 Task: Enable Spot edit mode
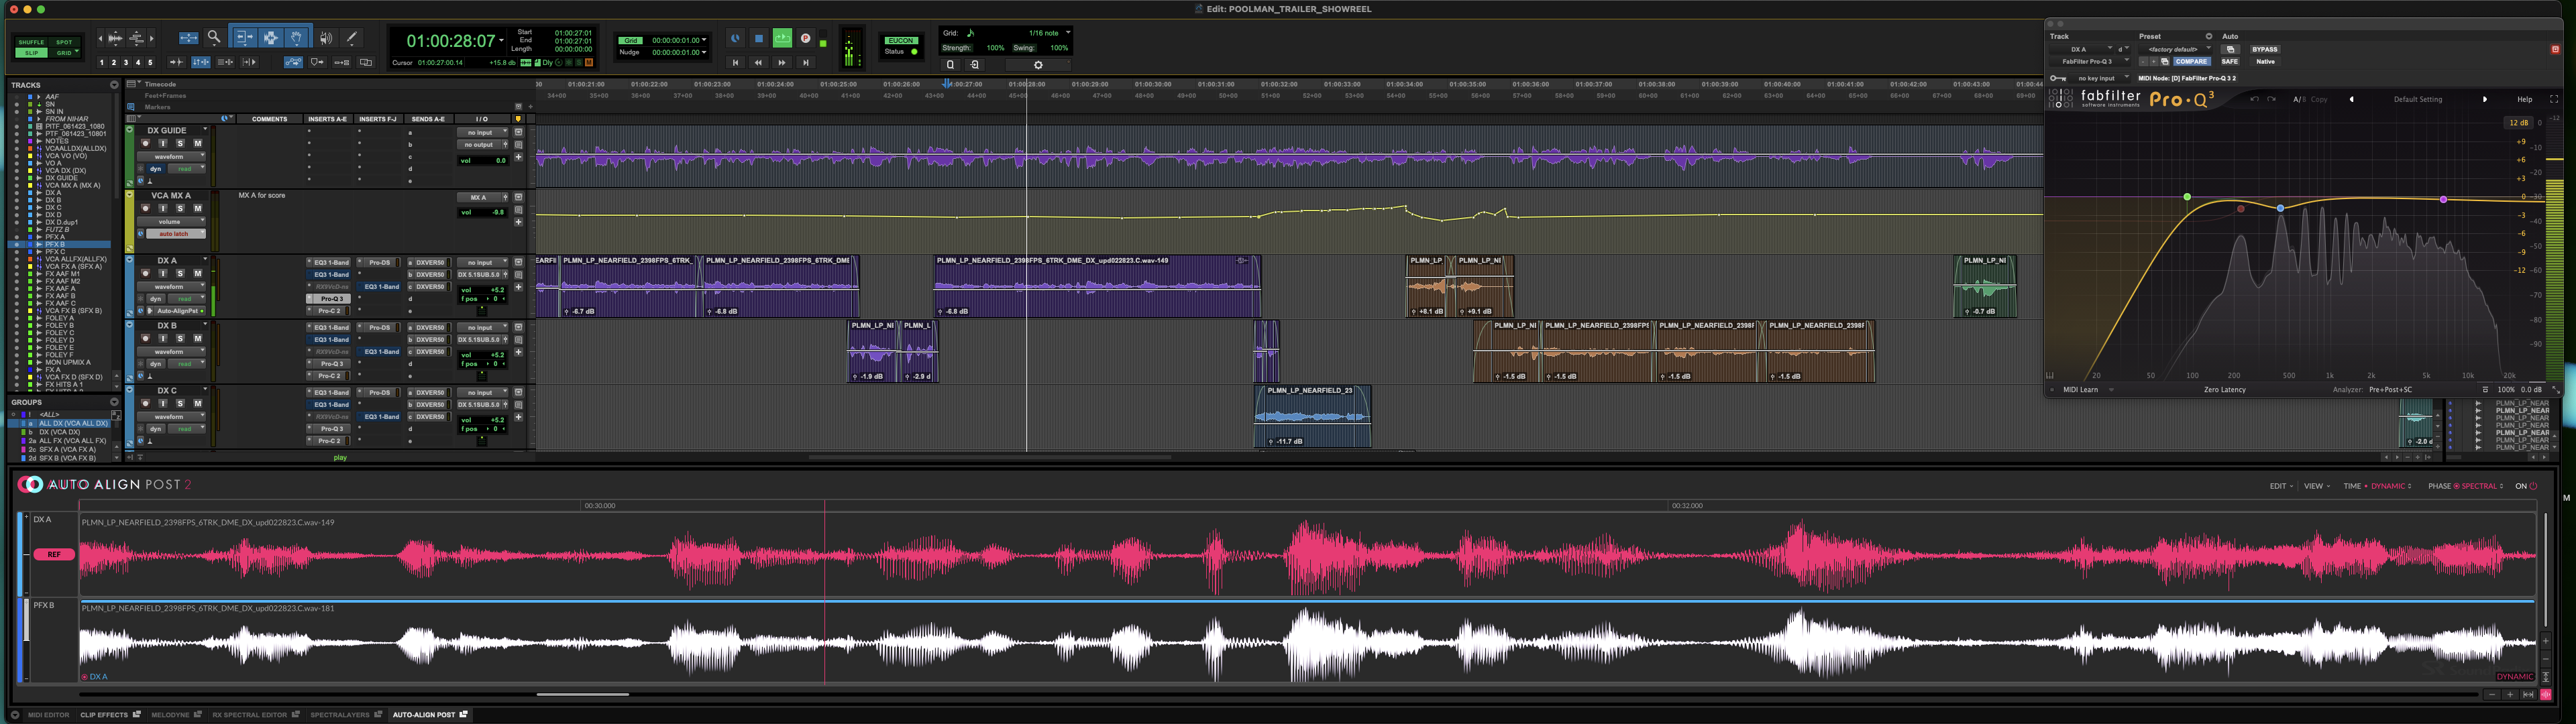click(x=64, y=43)
